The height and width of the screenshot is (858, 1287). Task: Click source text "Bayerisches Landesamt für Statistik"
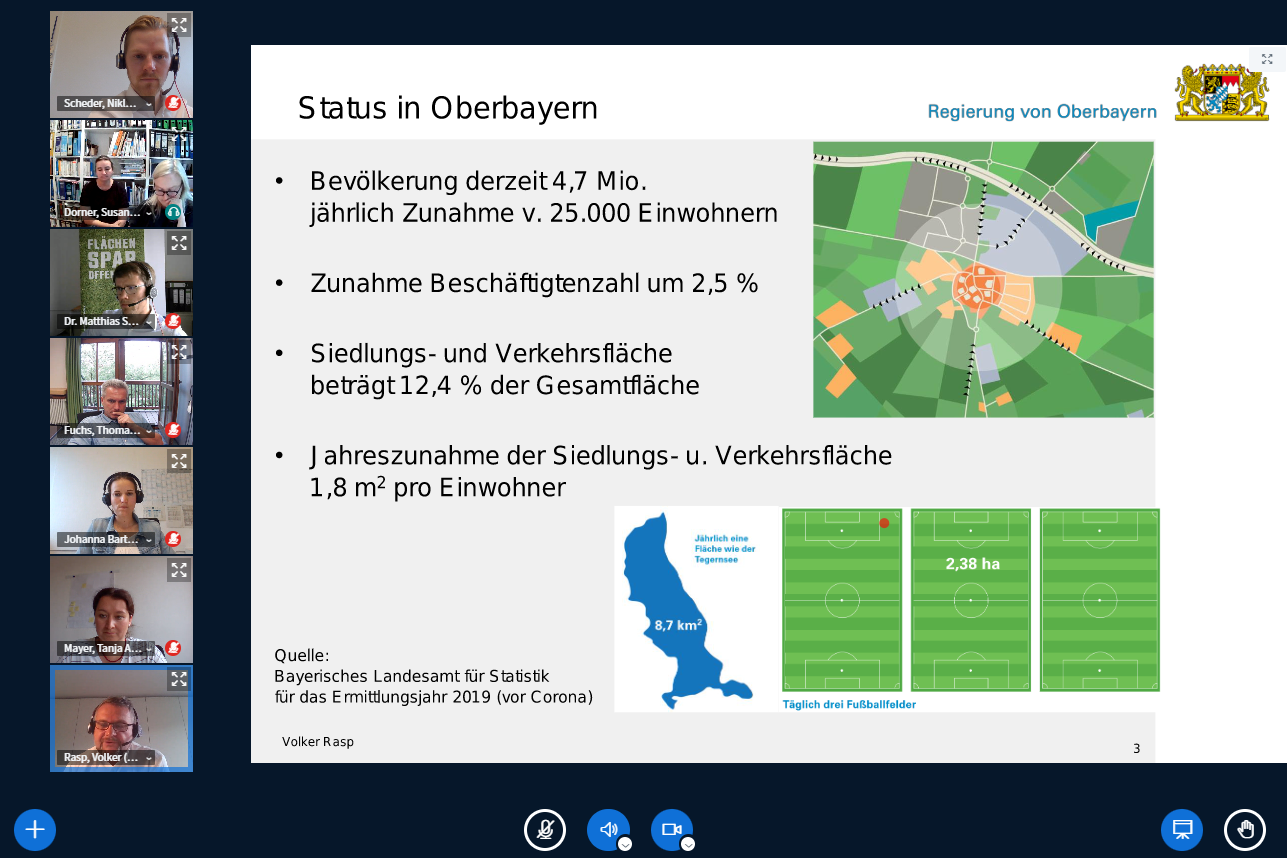[x=412, y=676]
